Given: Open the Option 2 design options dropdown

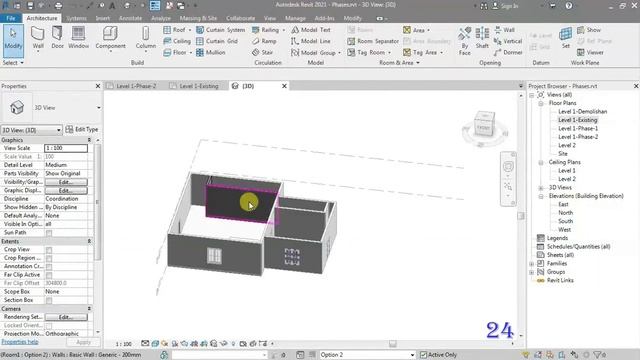Looking at the screenshot, I should point(367,355).
